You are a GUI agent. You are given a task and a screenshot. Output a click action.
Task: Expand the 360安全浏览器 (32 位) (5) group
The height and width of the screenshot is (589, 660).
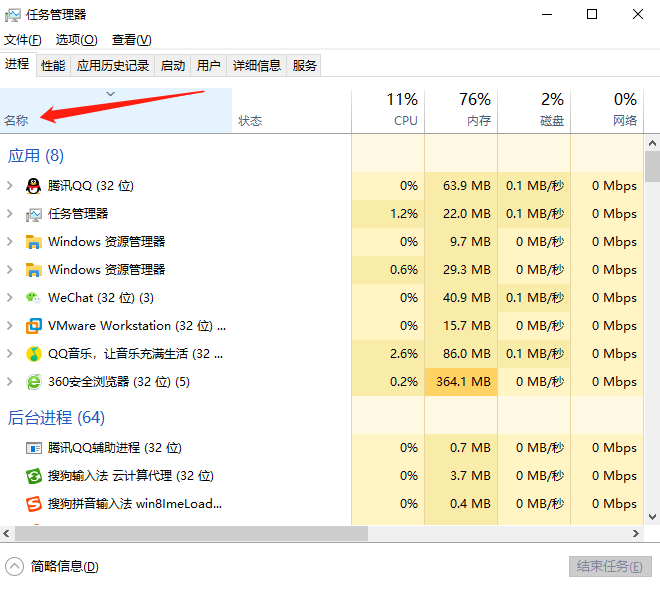pos(10,381)
